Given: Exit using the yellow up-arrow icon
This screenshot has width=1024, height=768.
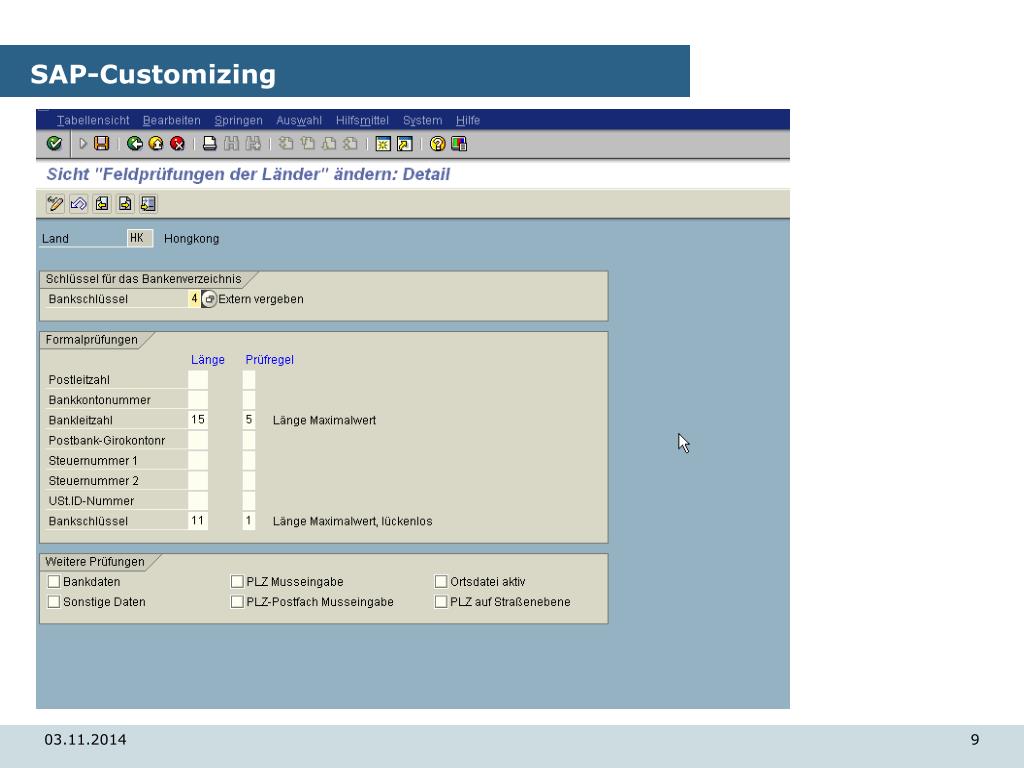Looking at the screenshot, I should pos(156,144).
